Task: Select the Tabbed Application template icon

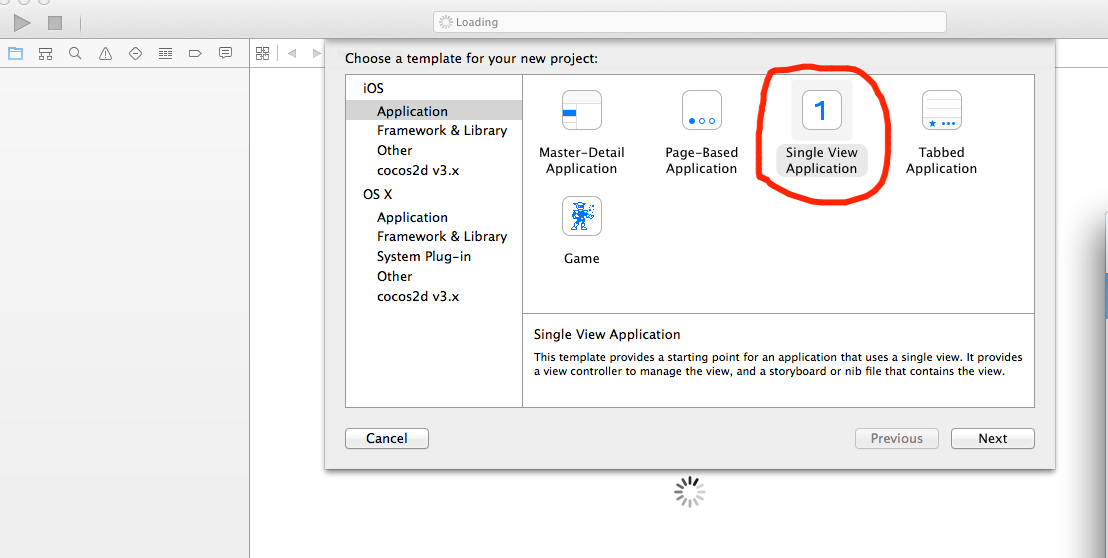Action: [941, 110]
